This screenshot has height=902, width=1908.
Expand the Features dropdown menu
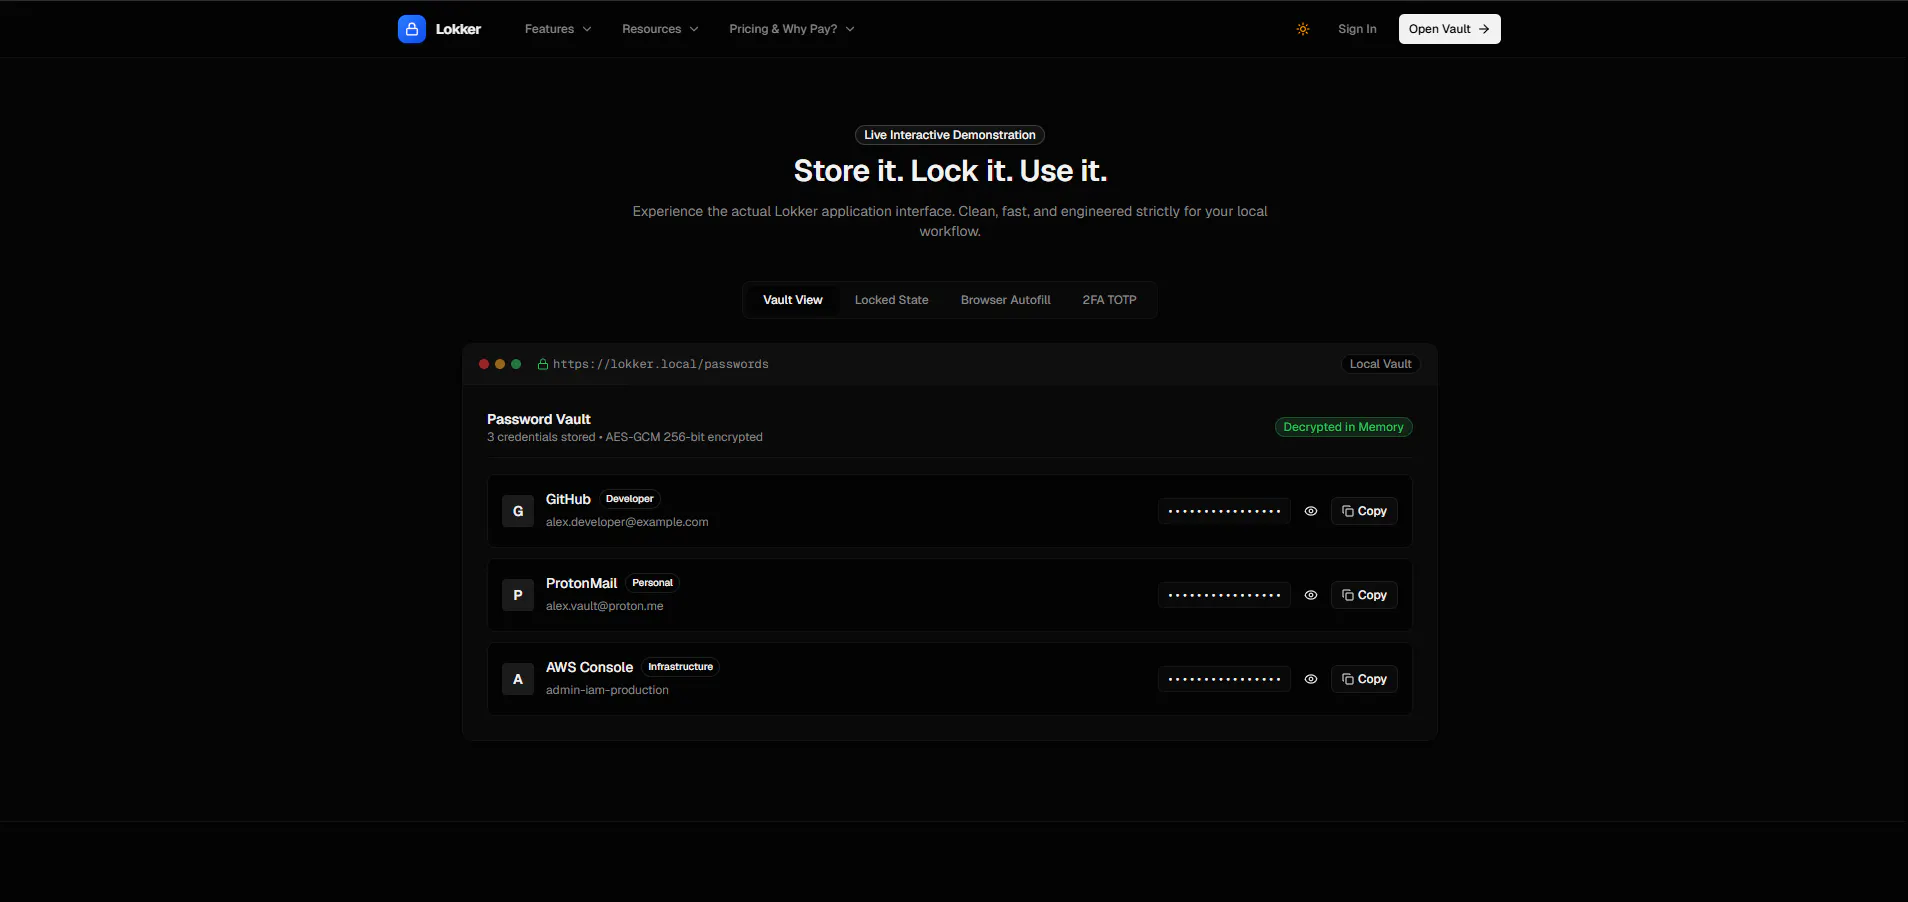558,29
